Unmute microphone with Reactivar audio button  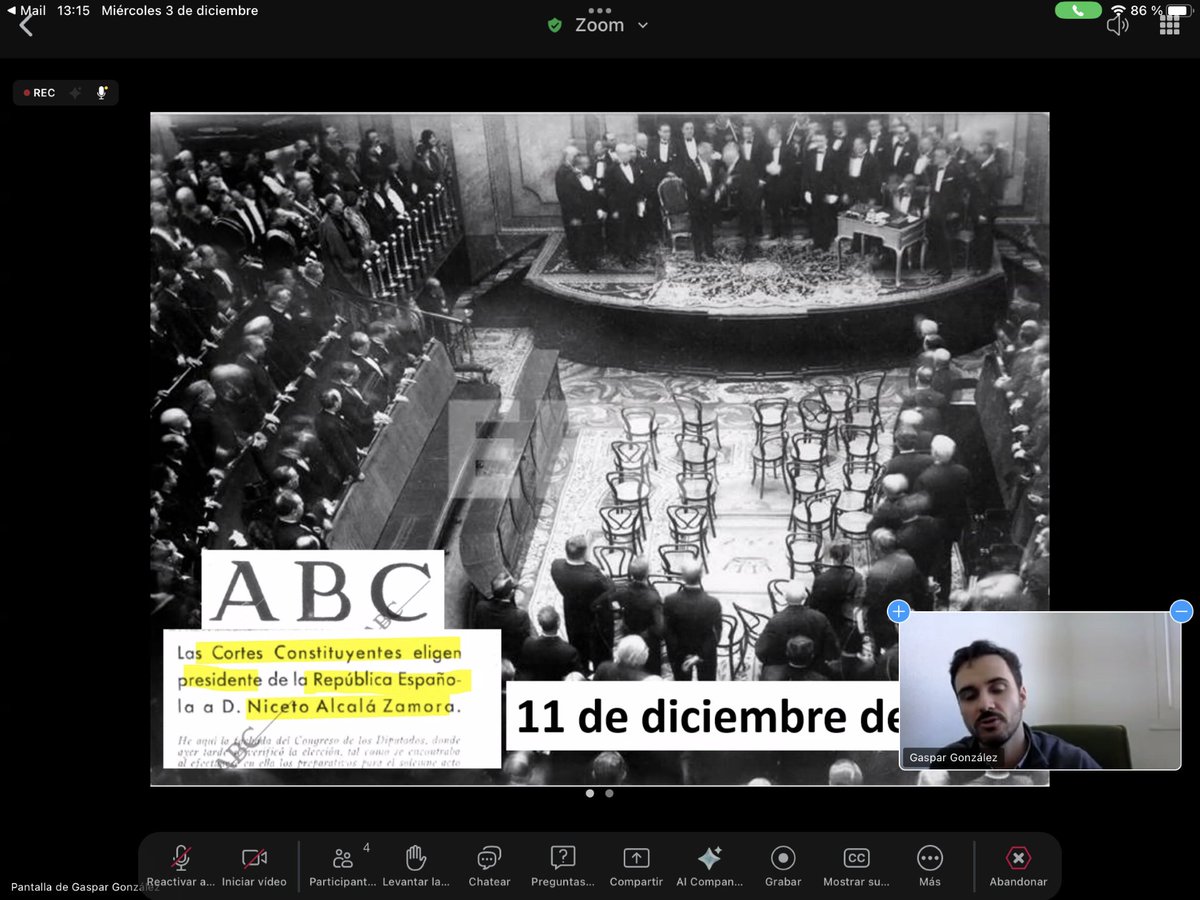coord(181,866)
